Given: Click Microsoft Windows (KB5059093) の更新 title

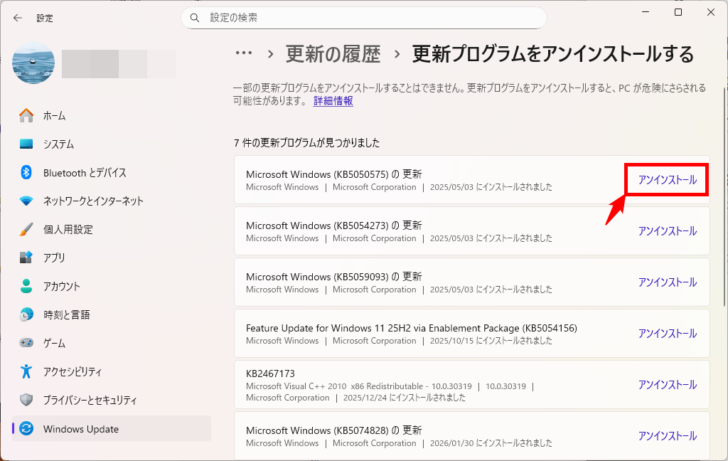Looking at the screenshot, I should [334, 277].
